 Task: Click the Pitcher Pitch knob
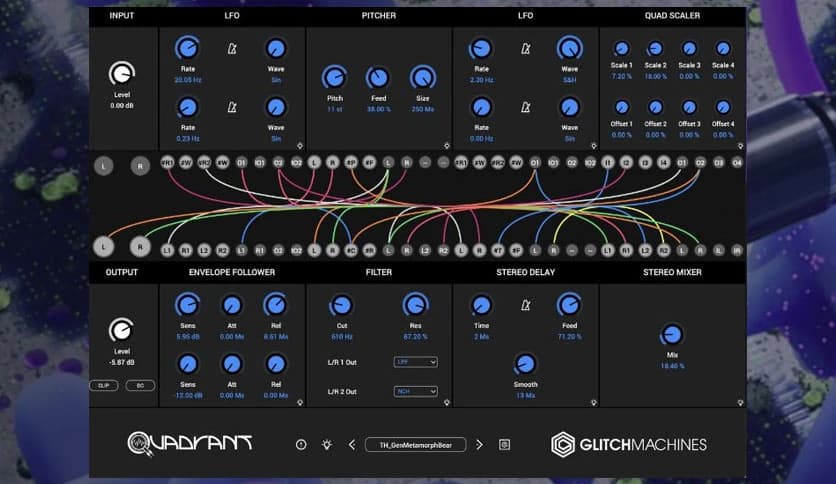335,78
